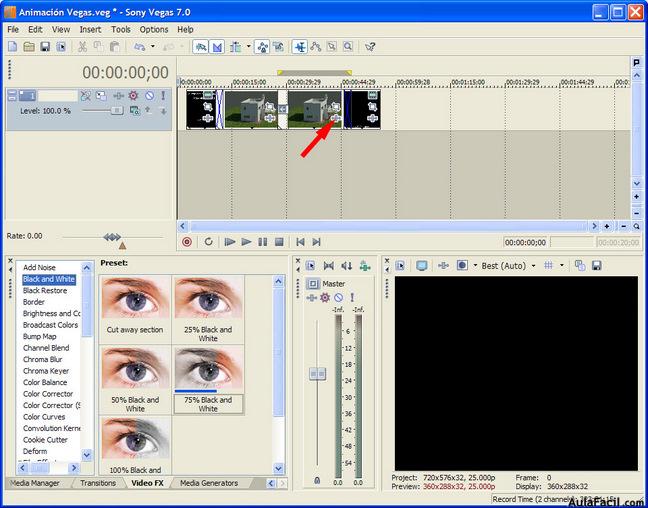Toggle Loop Playback
The width and height of the screenshot is (648, 508).
tap(208, 242)
